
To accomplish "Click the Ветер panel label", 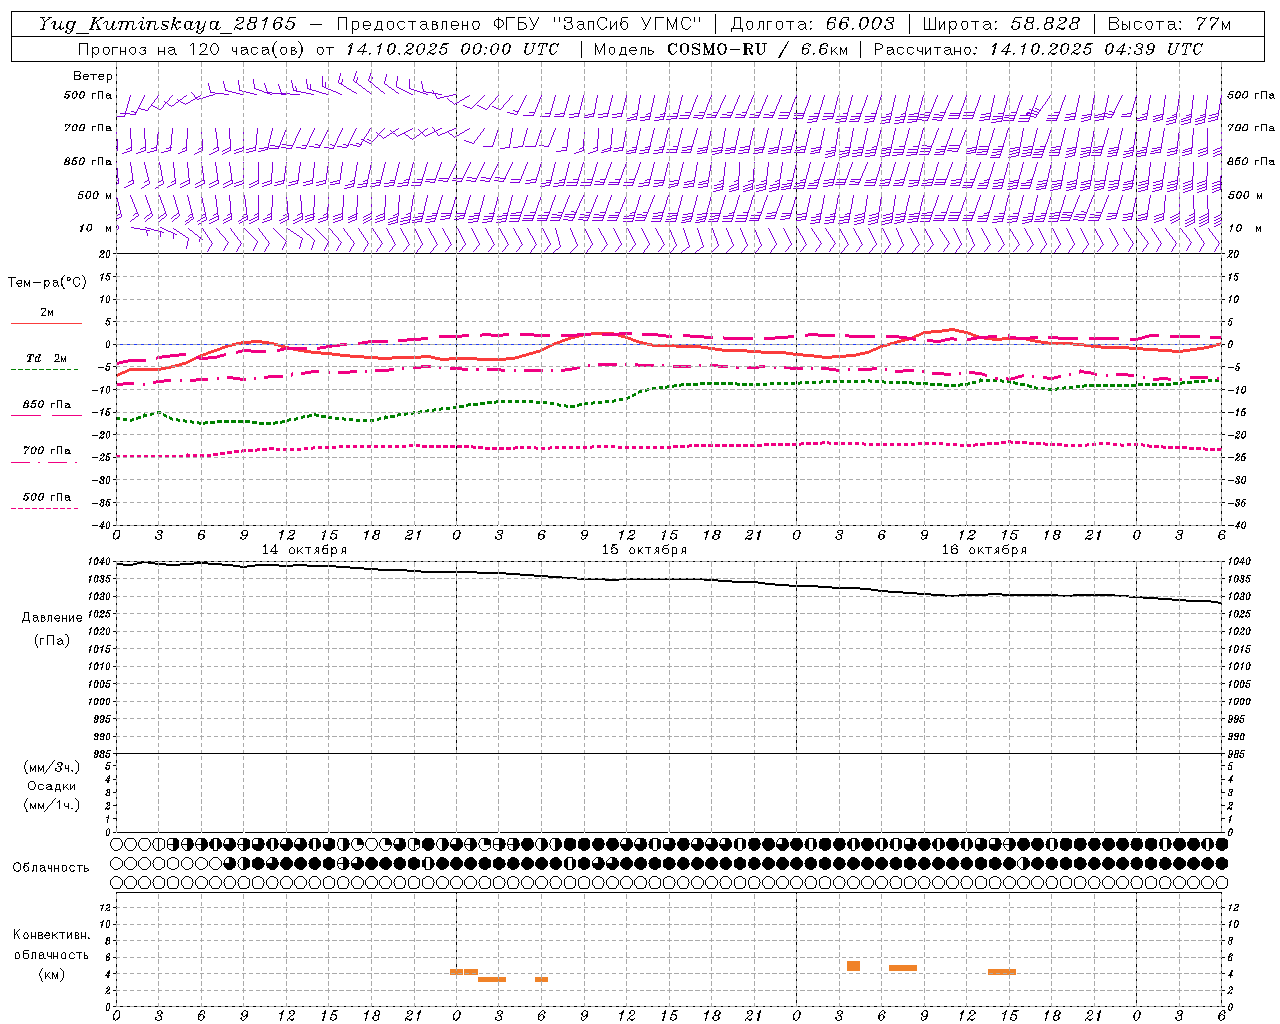I will point(93,76).
